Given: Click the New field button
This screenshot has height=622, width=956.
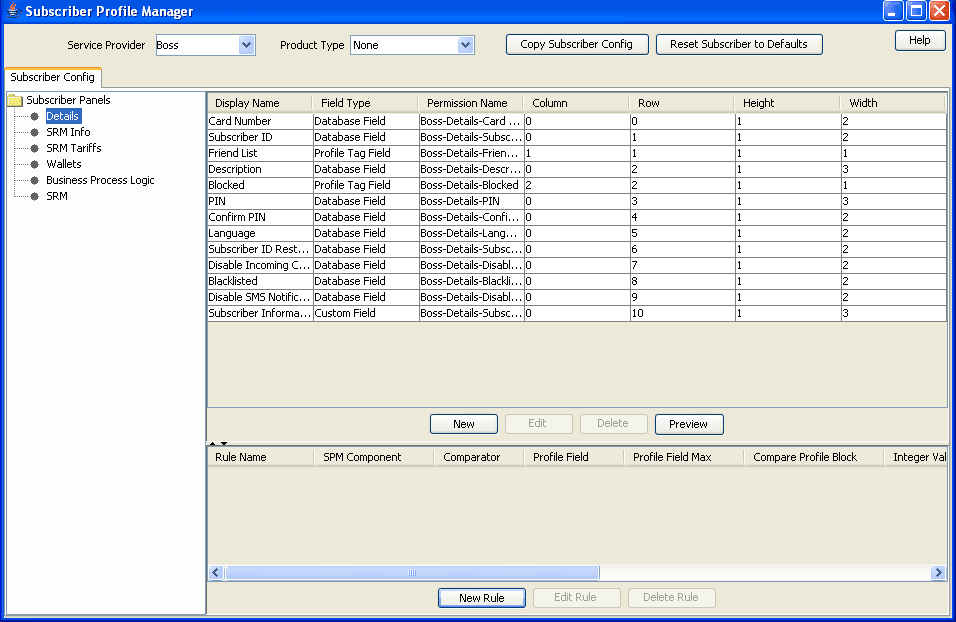Looking at the screenshot, I should 464,424.
